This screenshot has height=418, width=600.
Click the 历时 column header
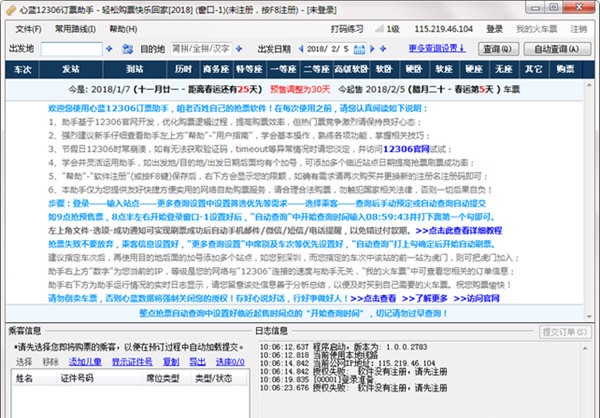click(x=183, y=69)
